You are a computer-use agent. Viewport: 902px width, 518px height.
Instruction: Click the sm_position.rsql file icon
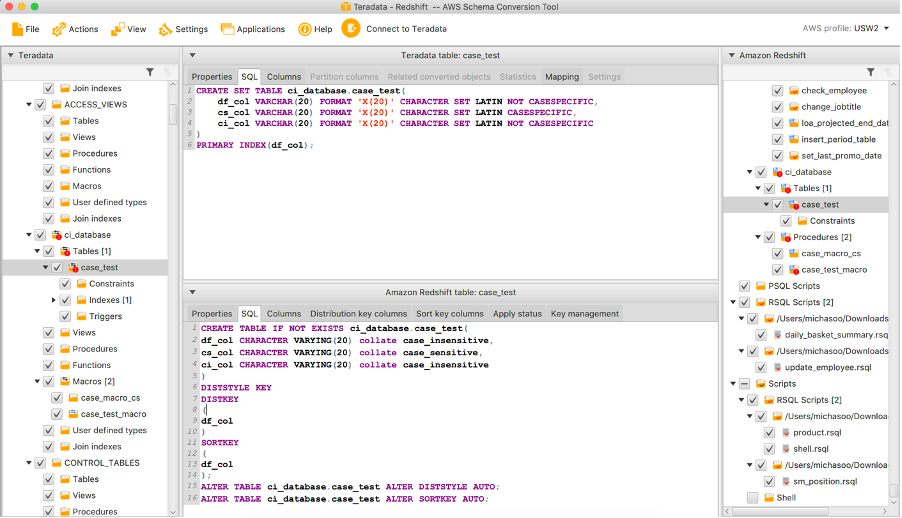(786, 482)
